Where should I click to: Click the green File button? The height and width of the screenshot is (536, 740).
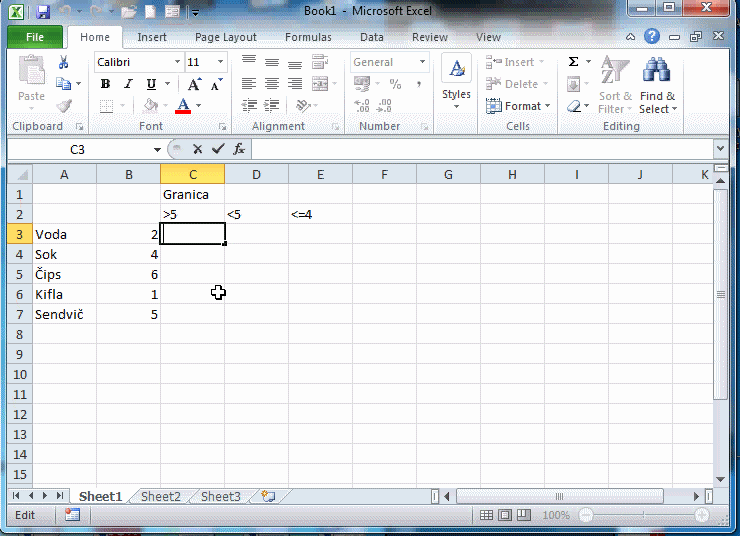coord(35,37)
